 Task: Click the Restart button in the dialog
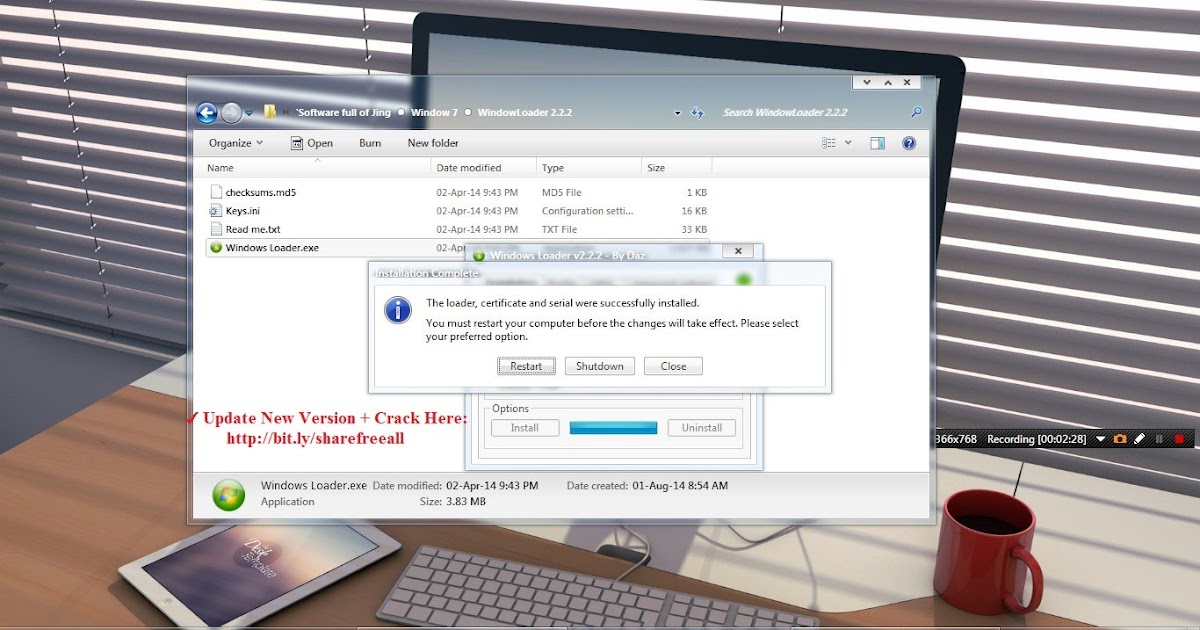click(x=526, y=366)
